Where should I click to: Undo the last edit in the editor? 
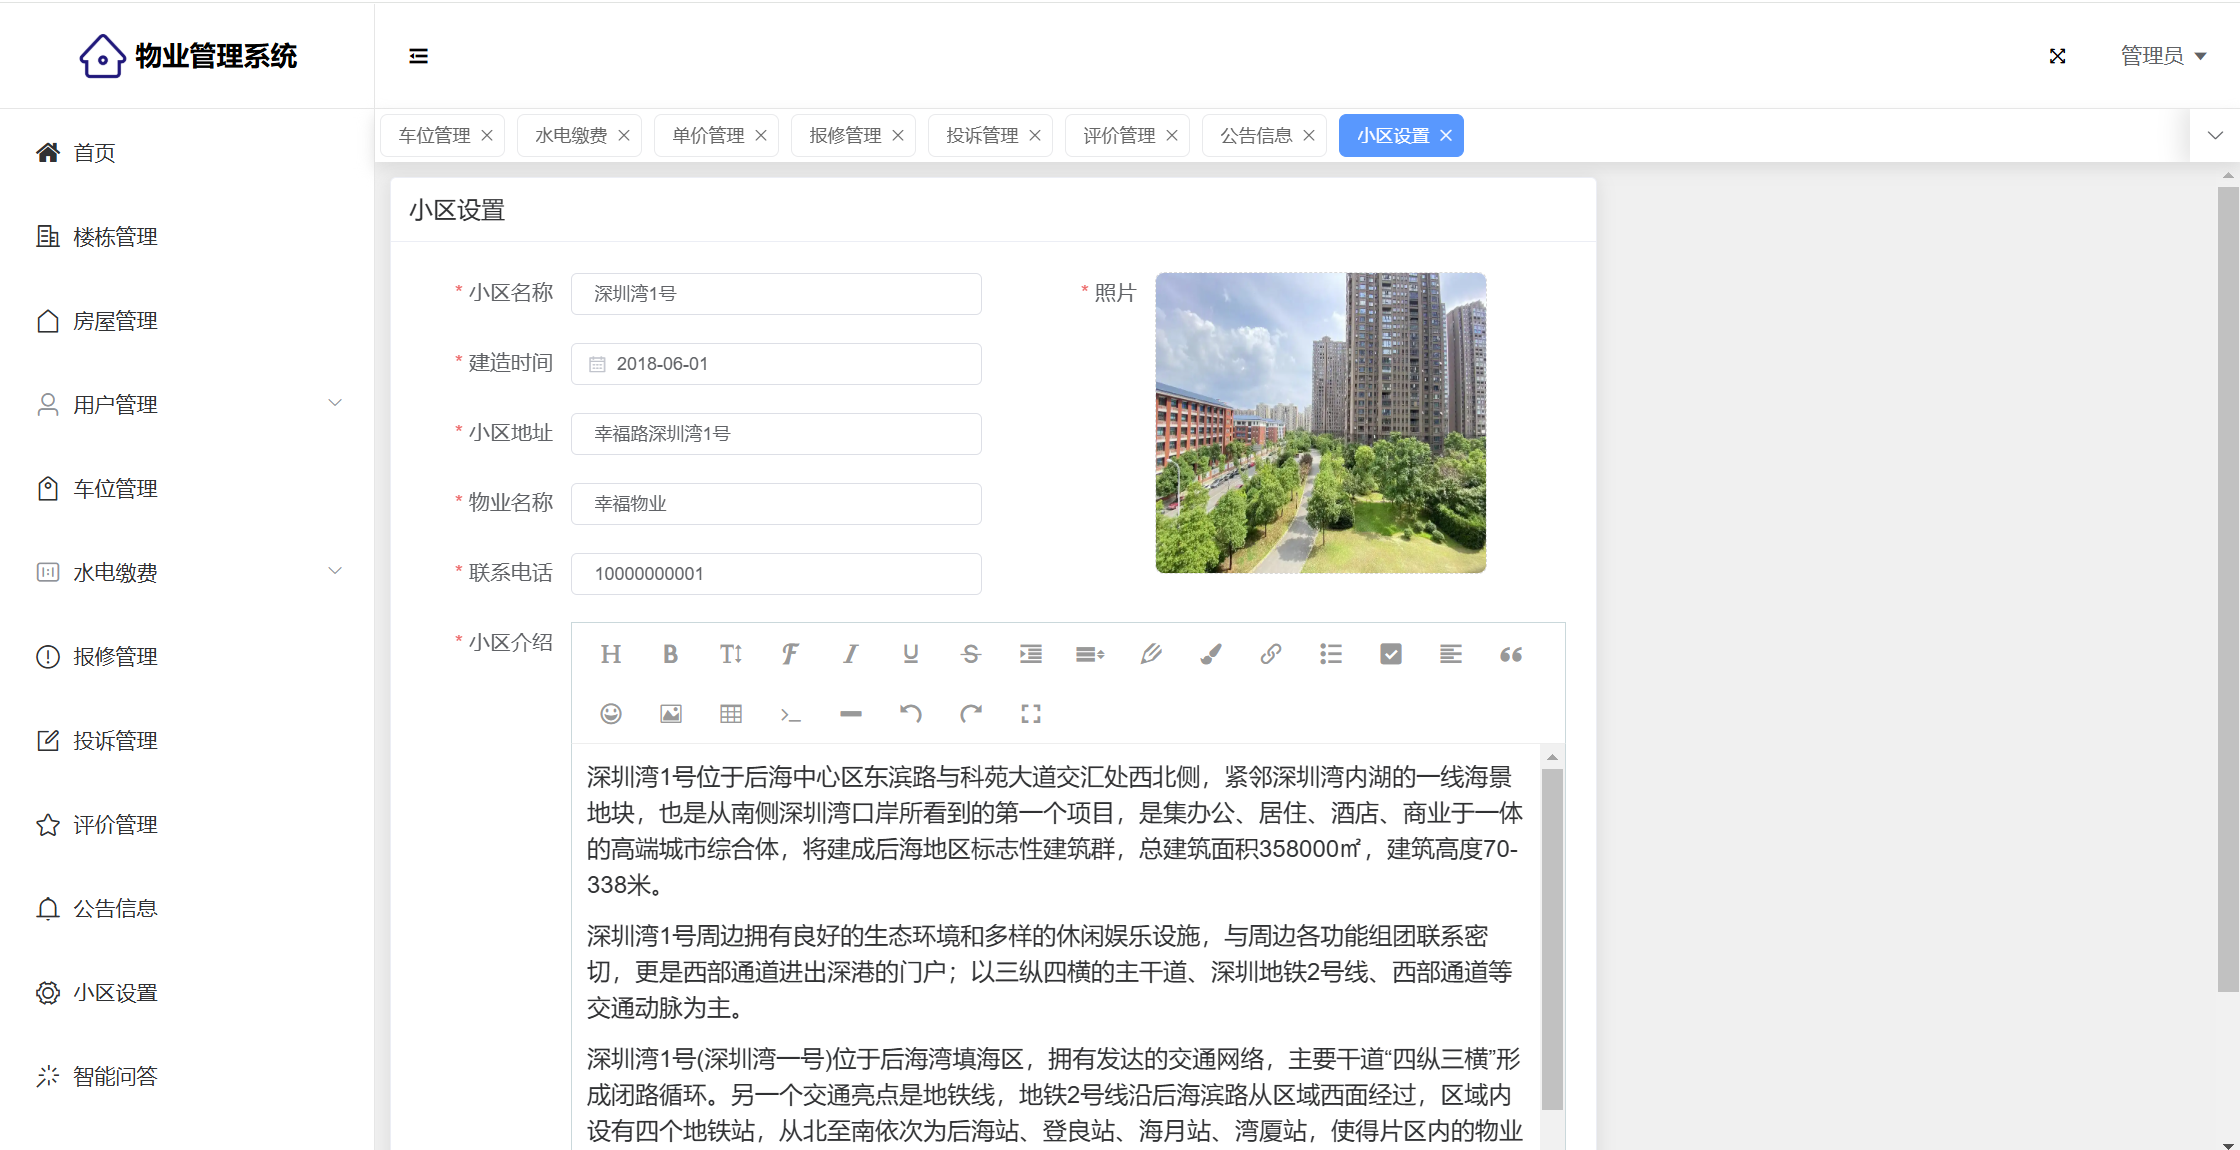(910, 714)
